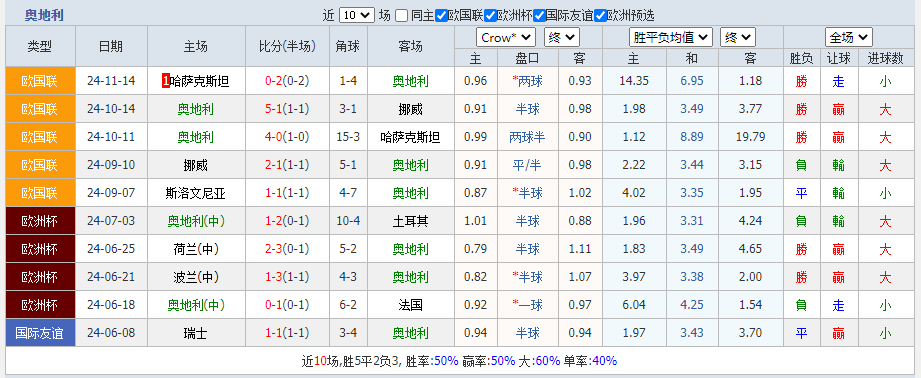Click 挪威 home team on 24-09-10
This screenshot has height=378, width=921.
coord(196,165)
